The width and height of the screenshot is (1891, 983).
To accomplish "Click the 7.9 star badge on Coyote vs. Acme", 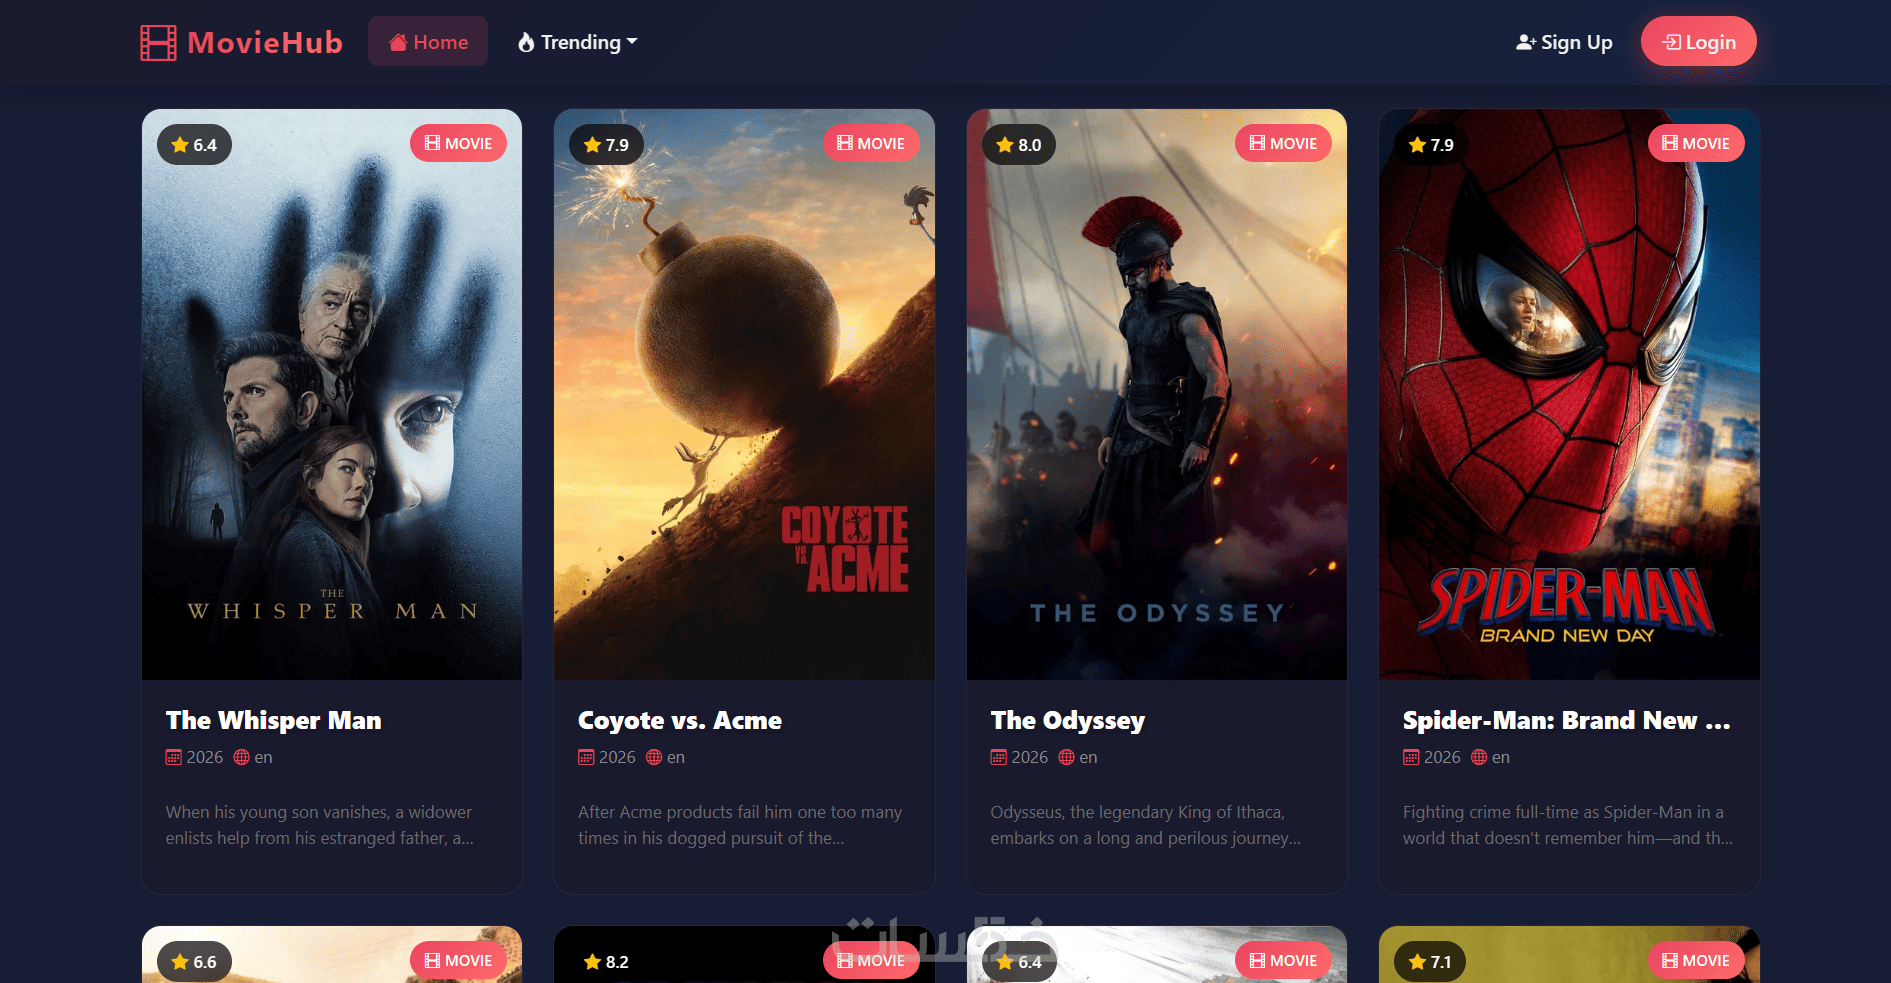I will pos(607,145).
